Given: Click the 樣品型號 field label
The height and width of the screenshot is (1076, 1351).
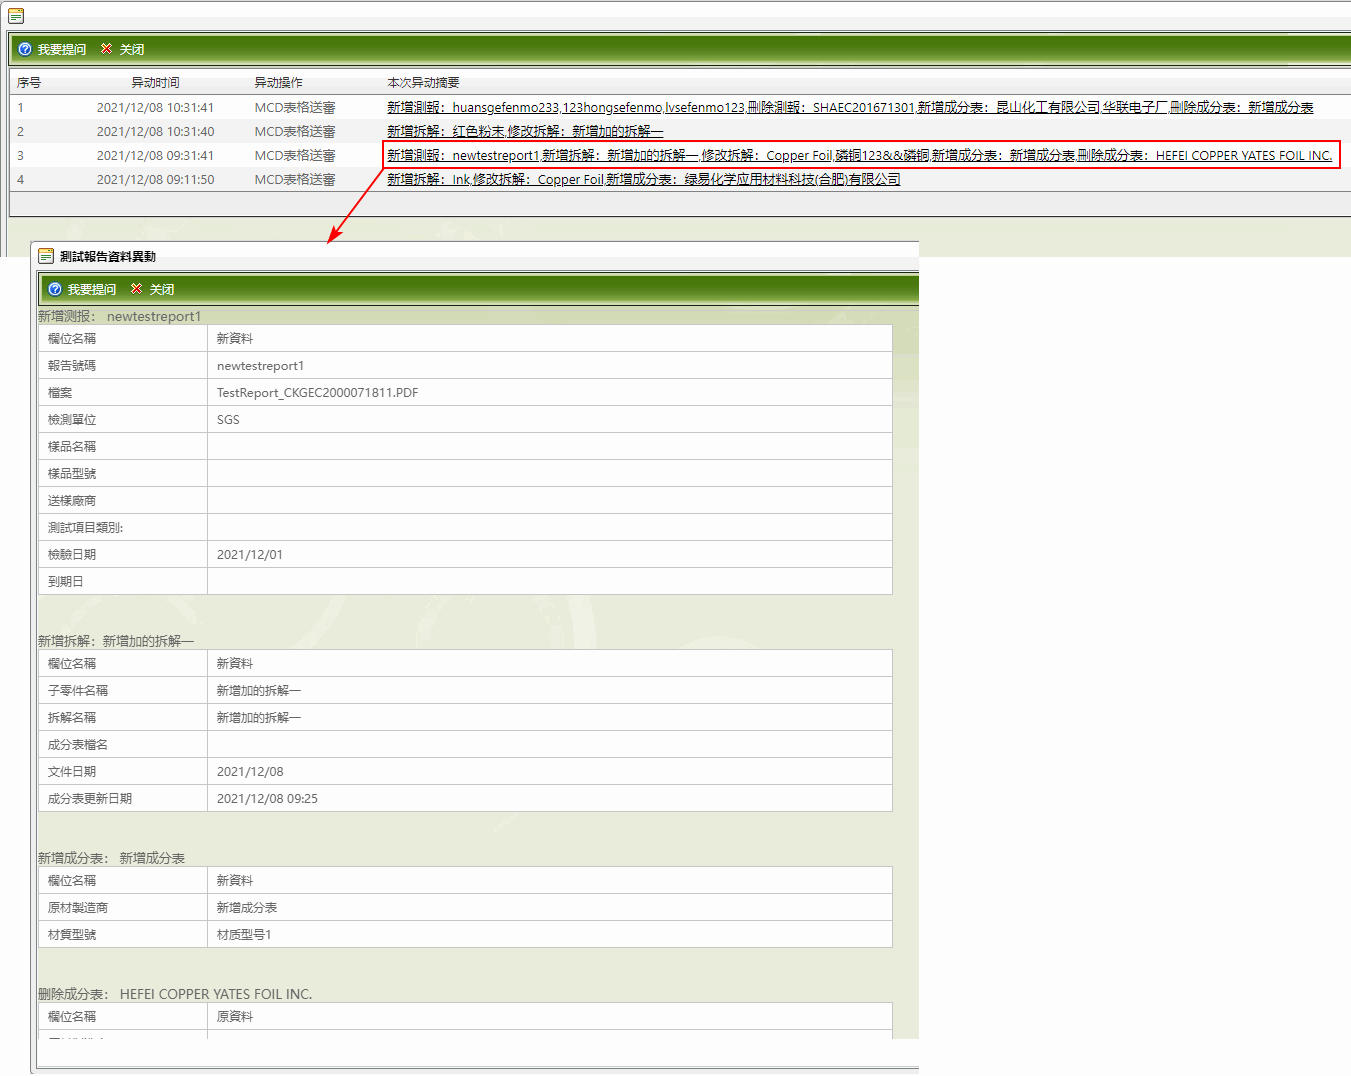Looking at the screenshot, I should pyautogui.click(x=72, y=474).
